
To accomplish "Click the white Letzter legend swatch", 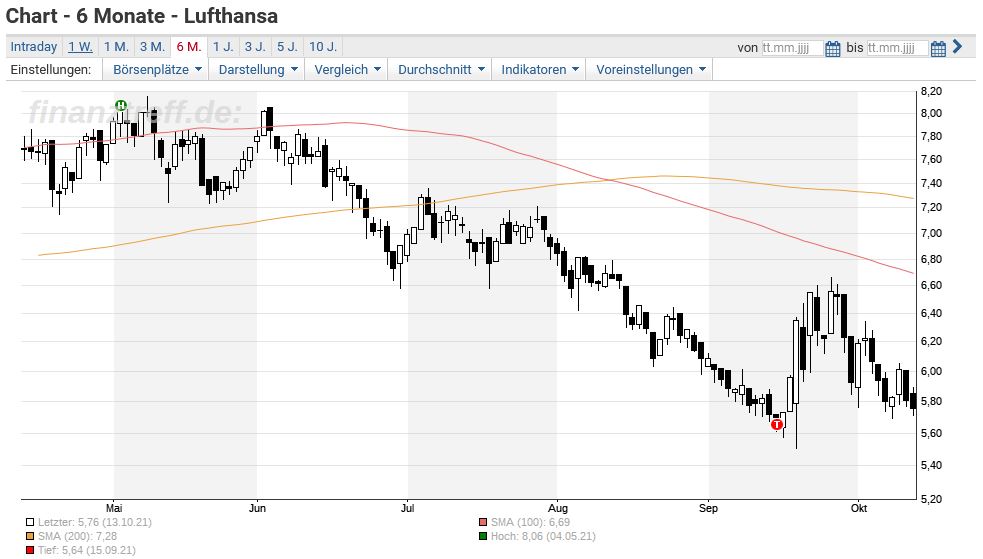I will click(x=30, y=522).
